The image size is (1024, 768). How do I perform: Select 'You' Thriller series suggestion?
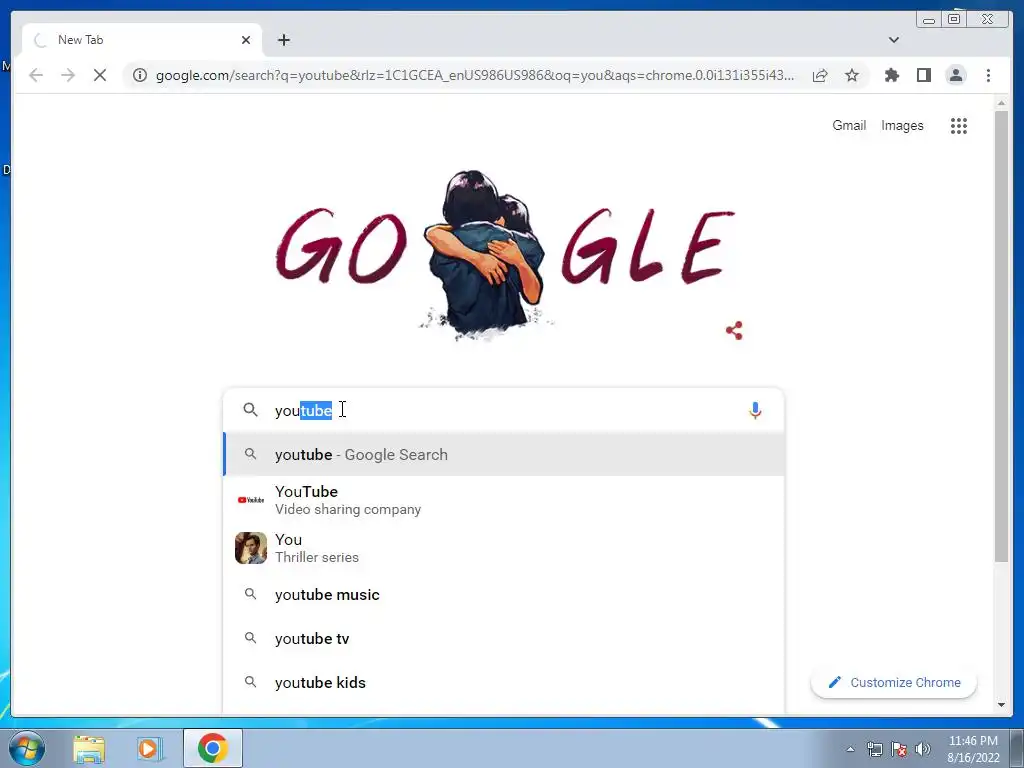[503, 548]
